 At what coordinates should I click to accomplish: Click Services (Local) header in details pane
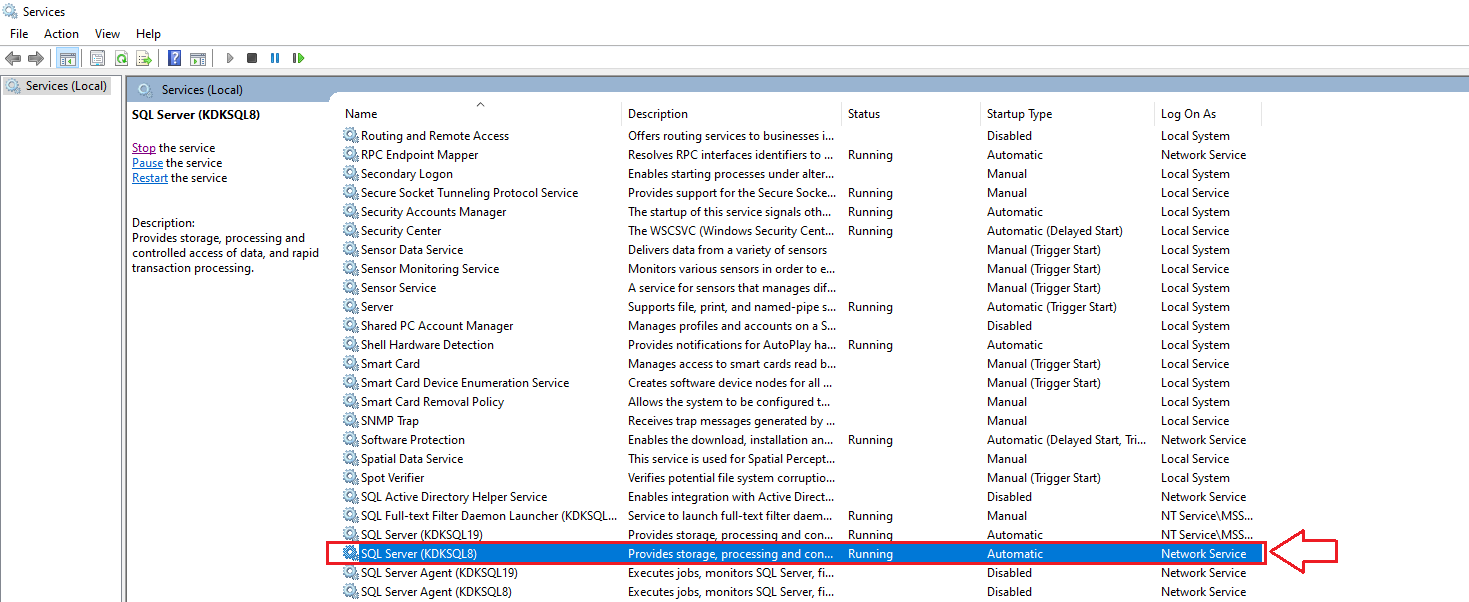coord(202,89)
